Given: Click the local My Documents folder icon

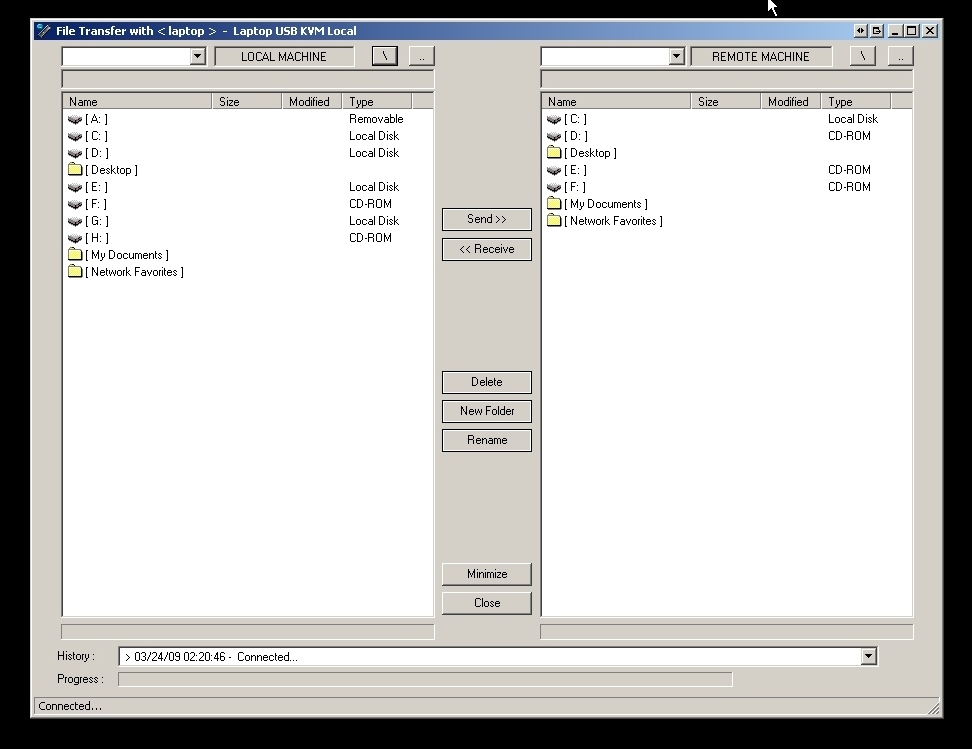Looking at the screenshot, I should coord(75,254).
